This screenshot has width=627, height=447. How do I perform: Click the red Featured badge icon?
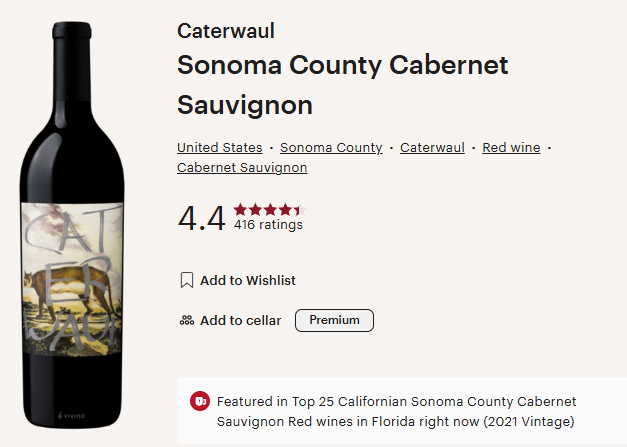click(x=200, y=401)
